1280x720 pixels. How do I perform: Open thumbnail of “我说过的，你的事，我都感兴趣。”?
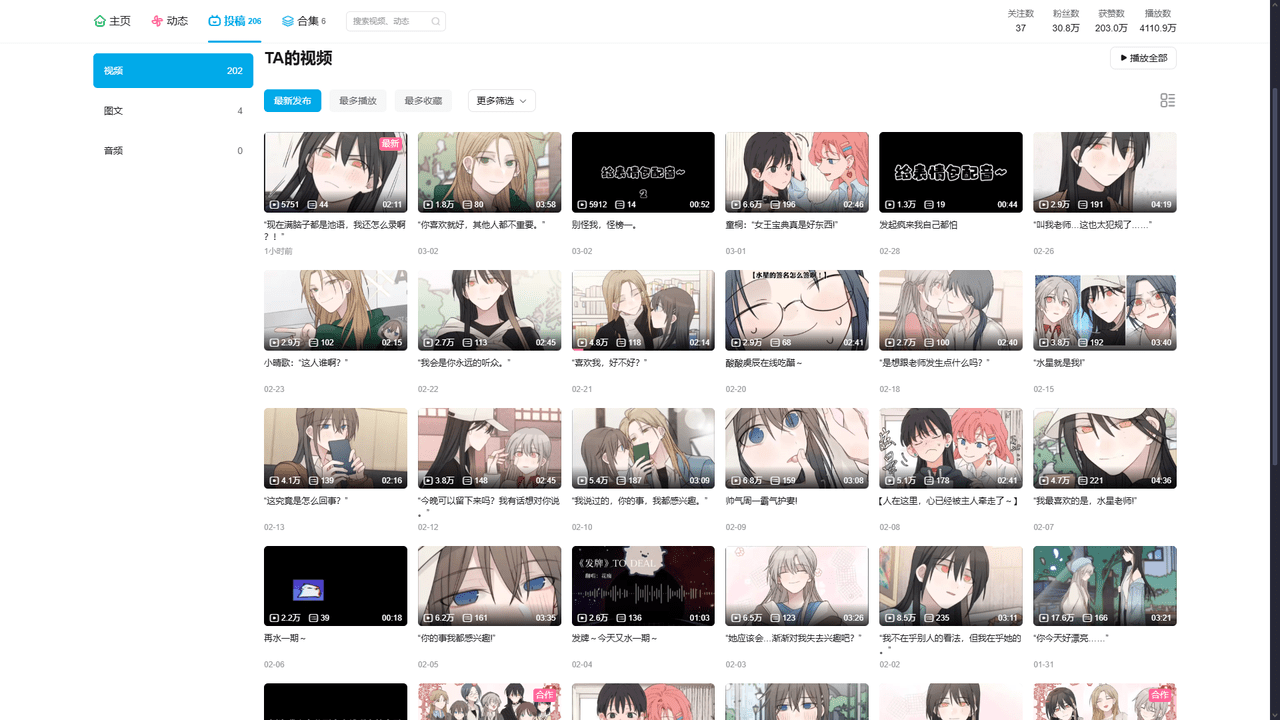[x=644, y=448]
